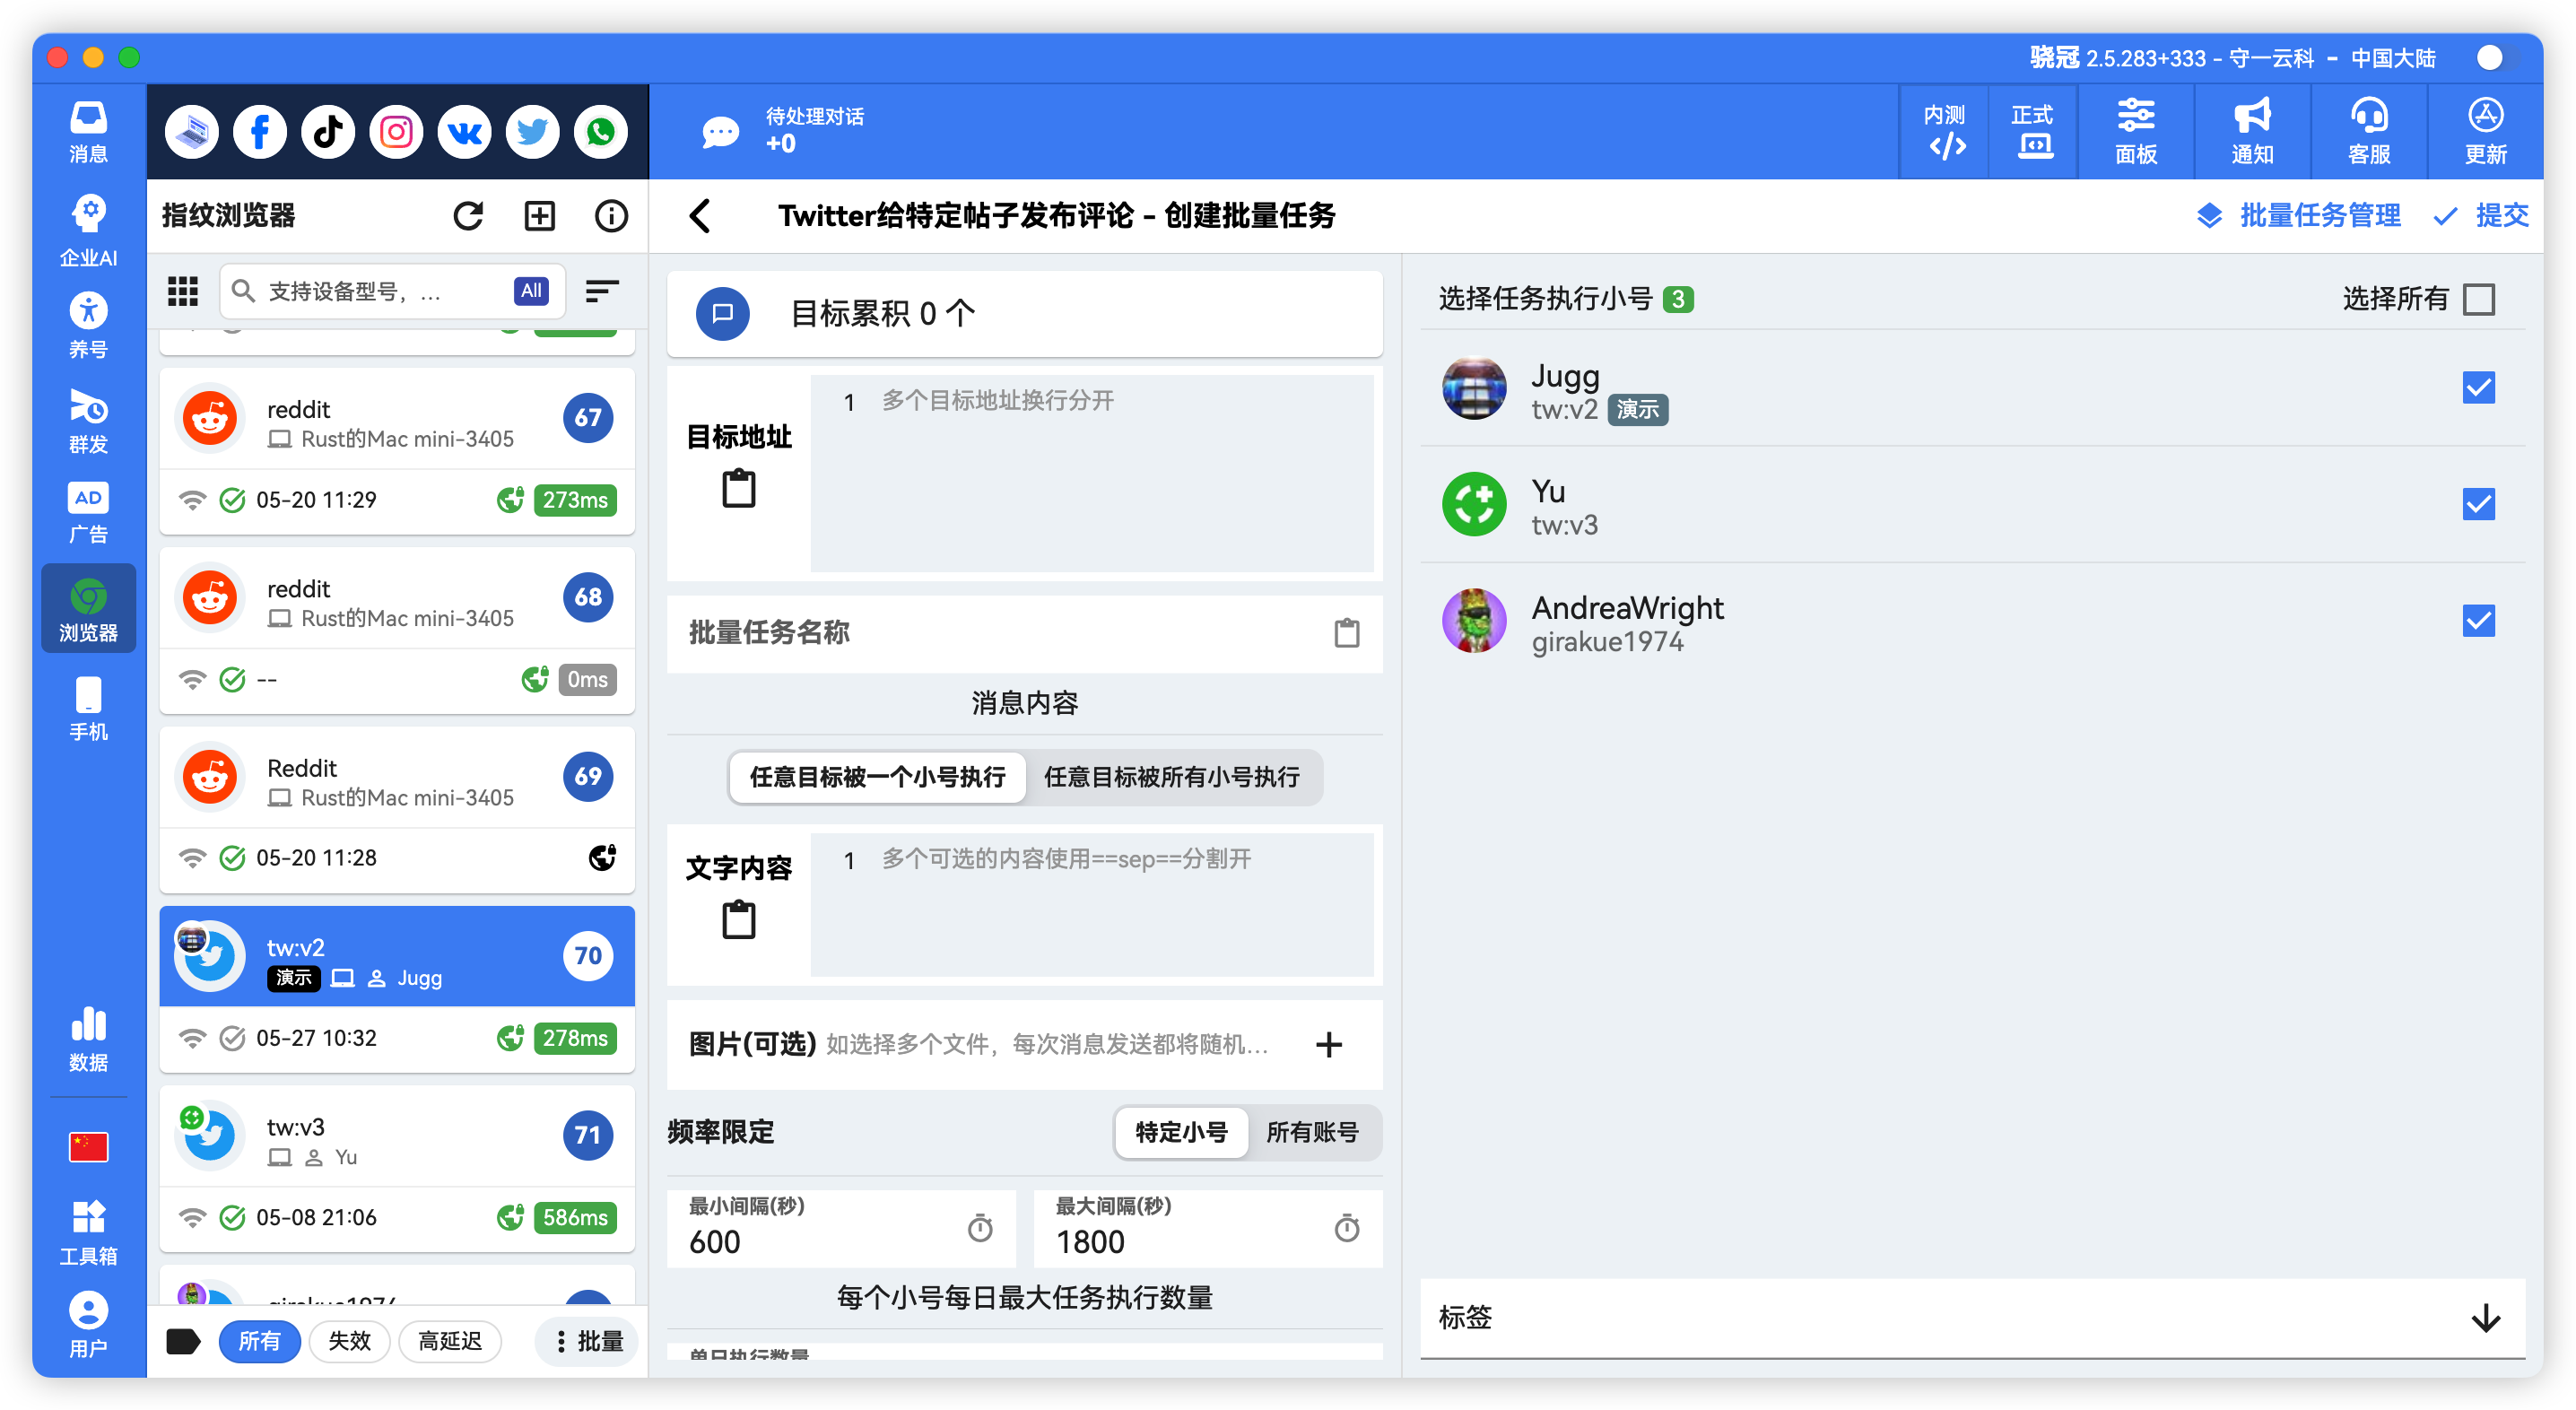
Task: Select the WhatsApp platform icon
Action: tap(600, 131)
